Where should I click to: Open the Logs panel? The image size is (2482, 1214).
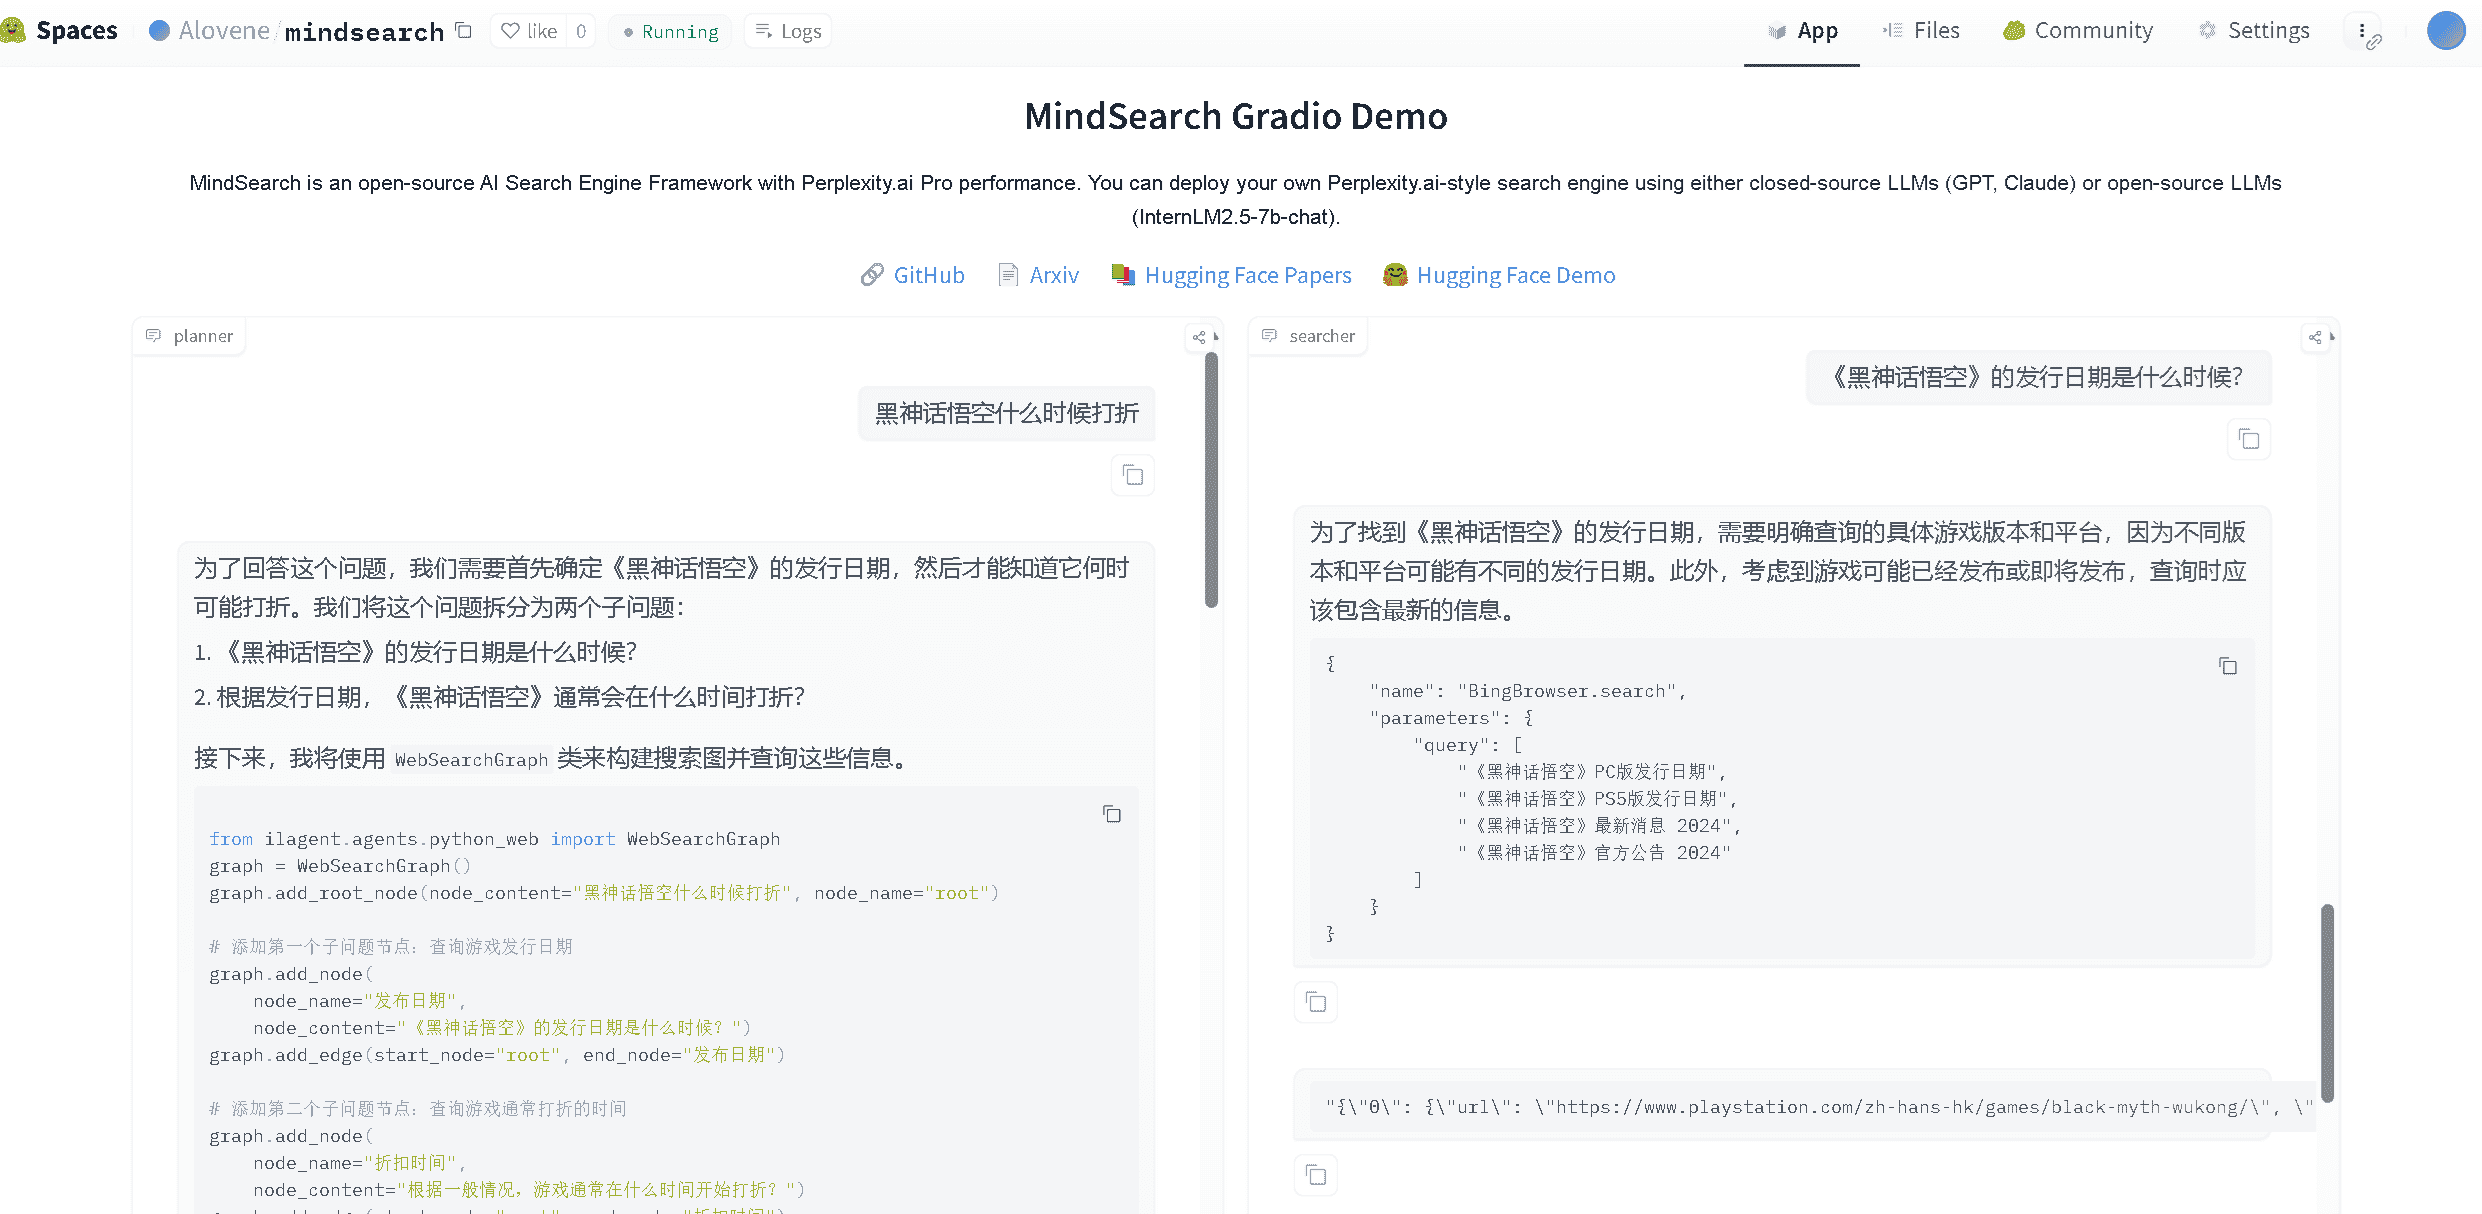pos(788,31)
